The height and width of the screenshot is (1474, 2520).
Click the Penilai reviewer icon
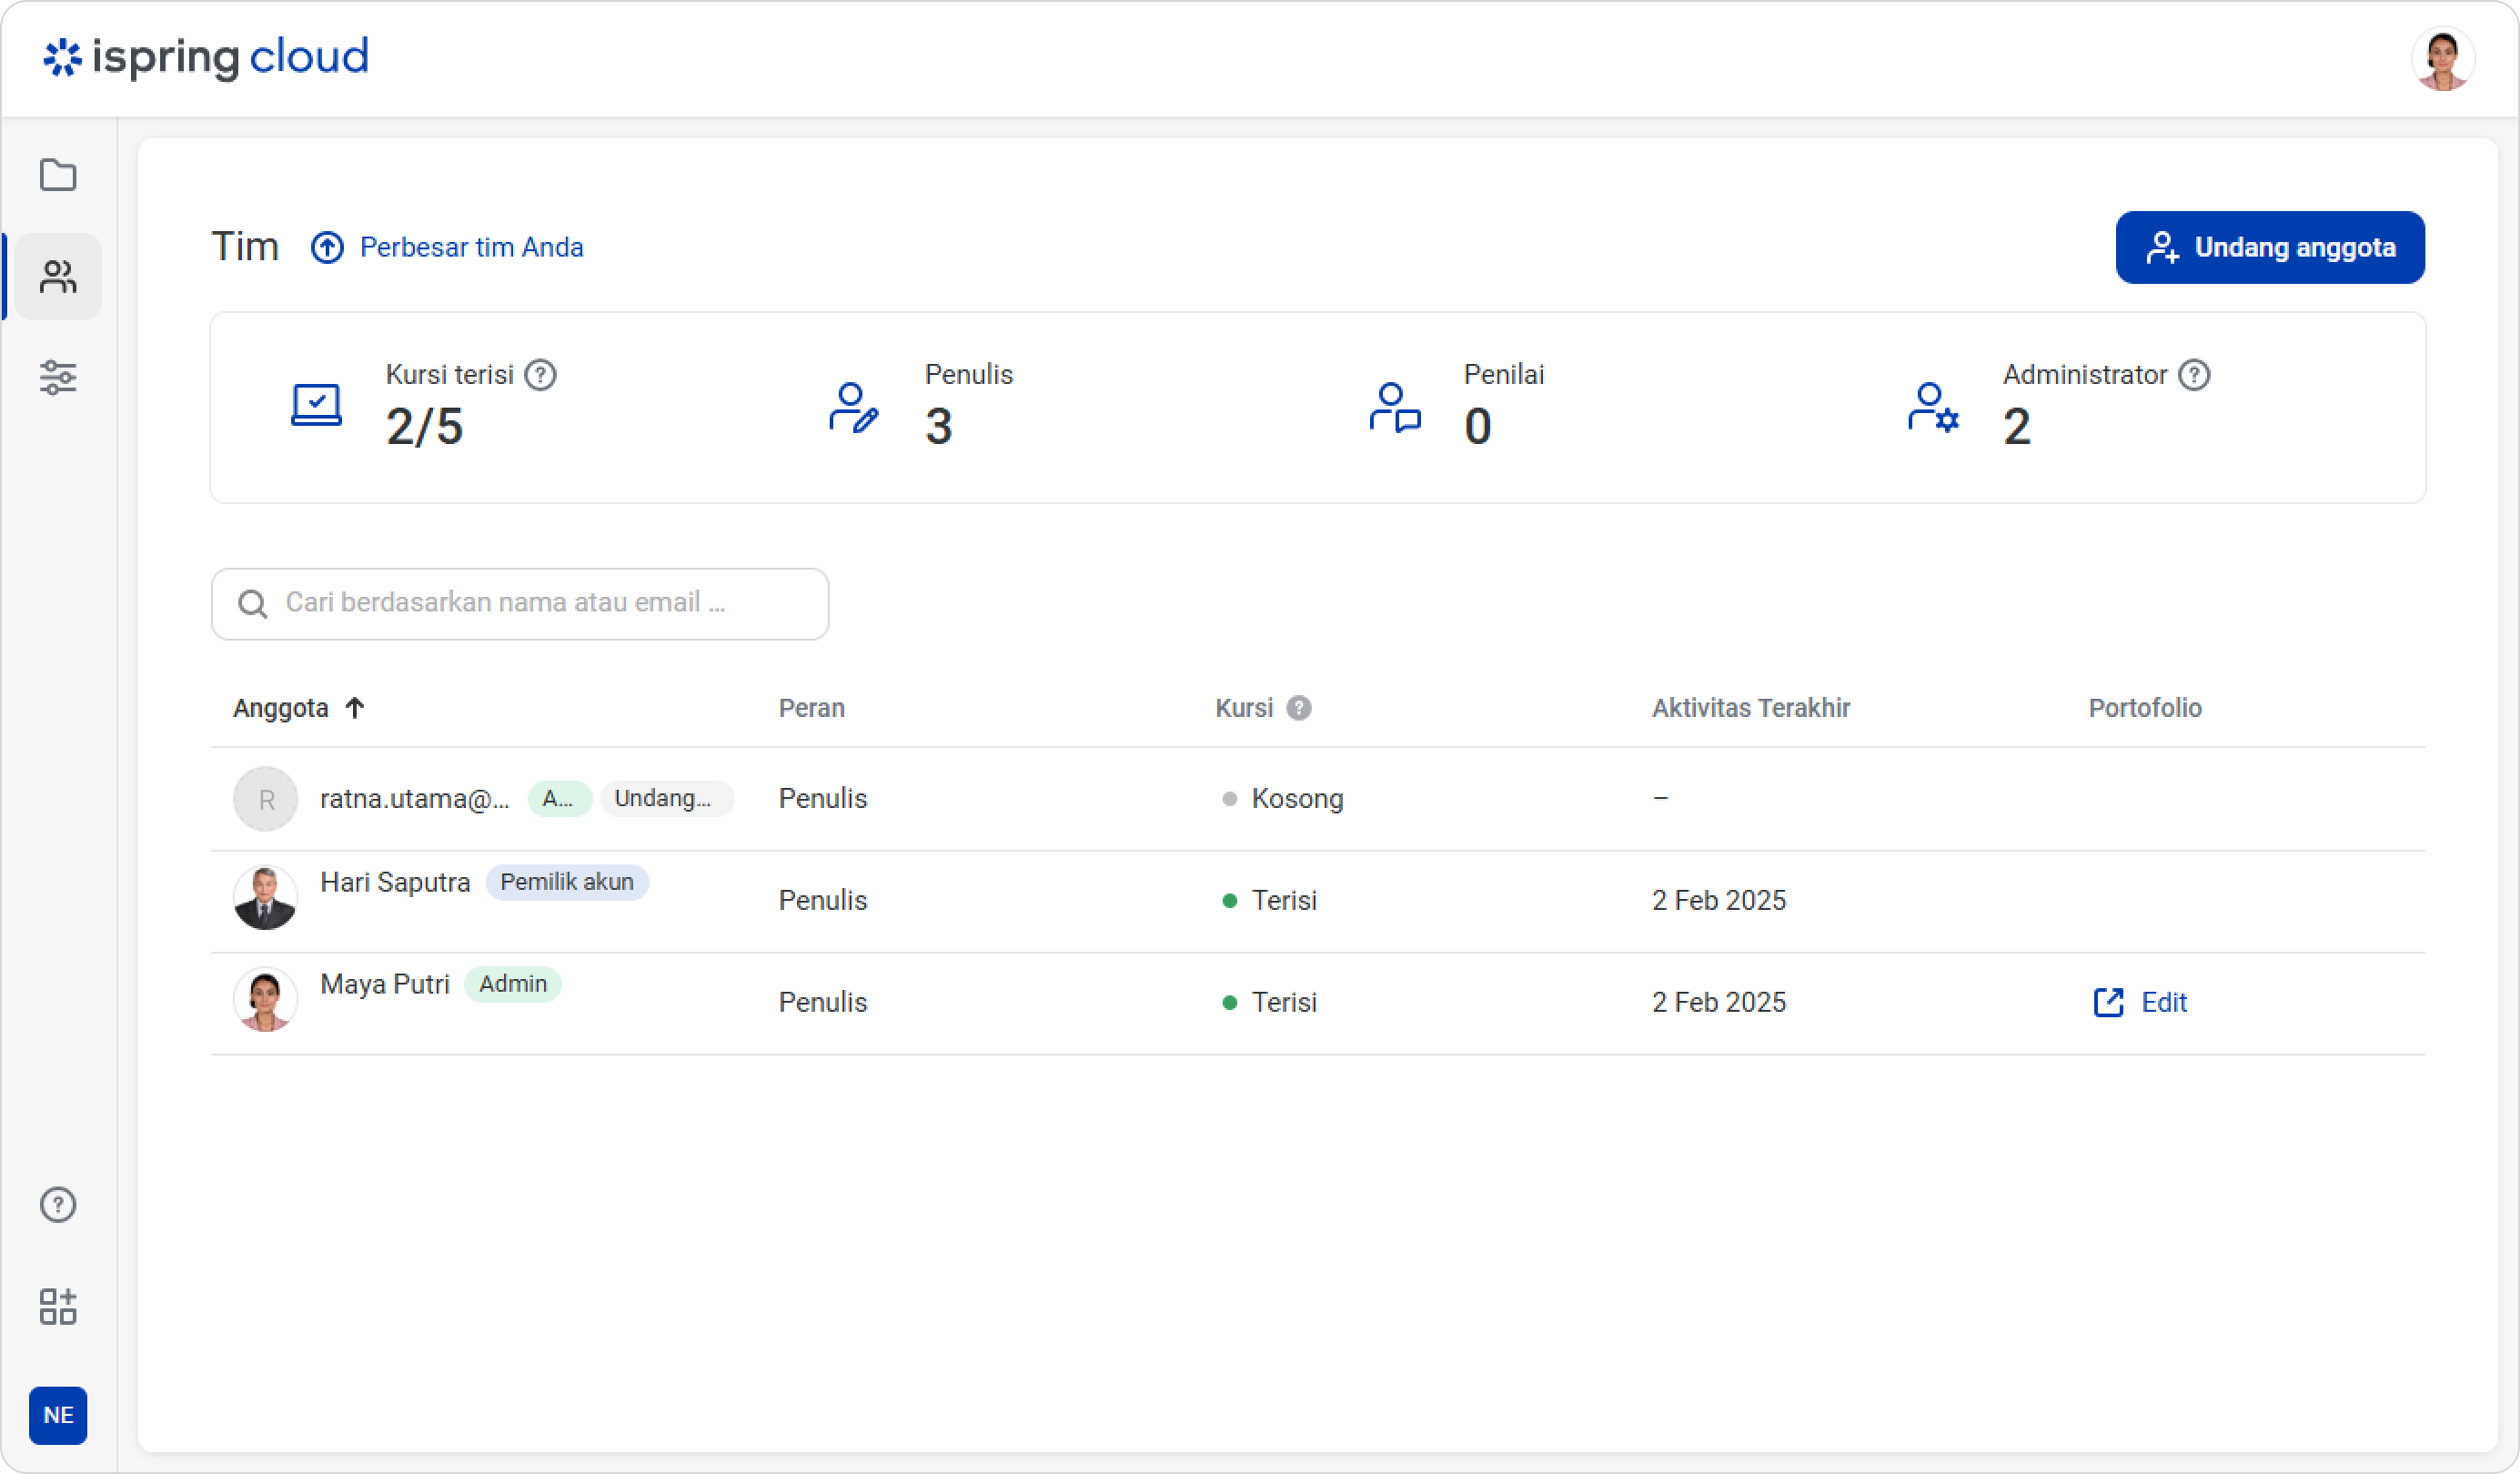tap(1395, 407)
